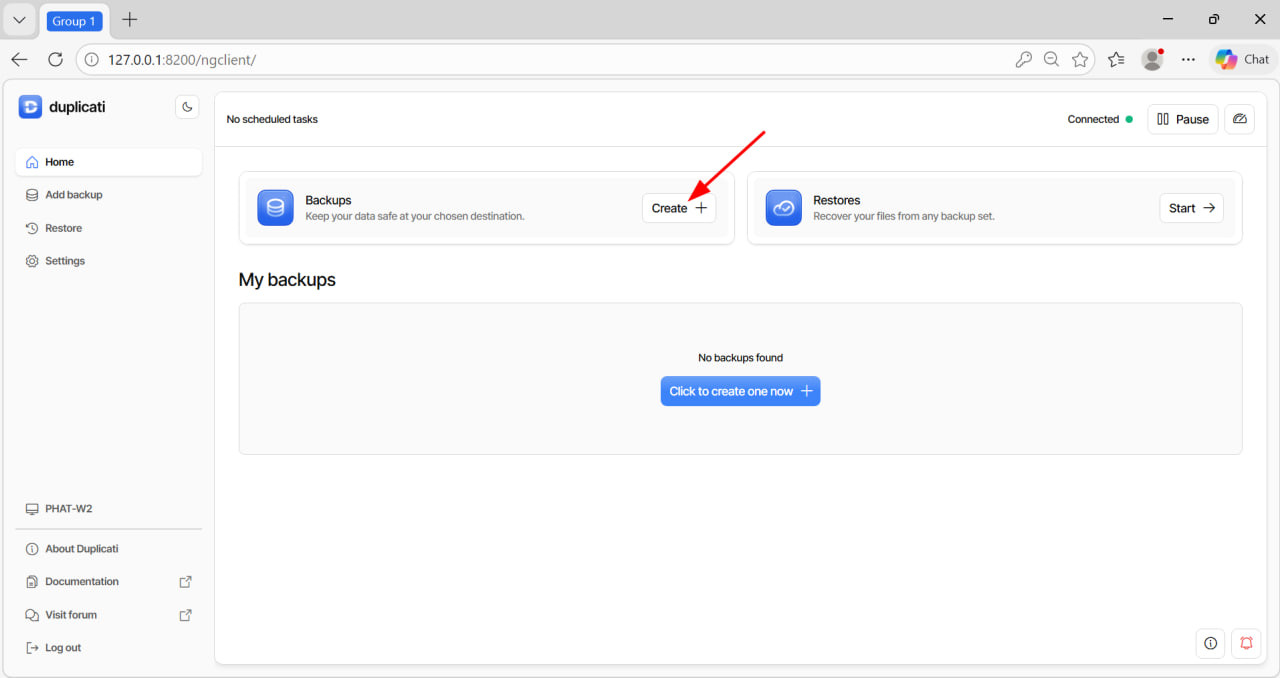
Task: Go to Home in sidebar
Action: [x=59, y=162]
